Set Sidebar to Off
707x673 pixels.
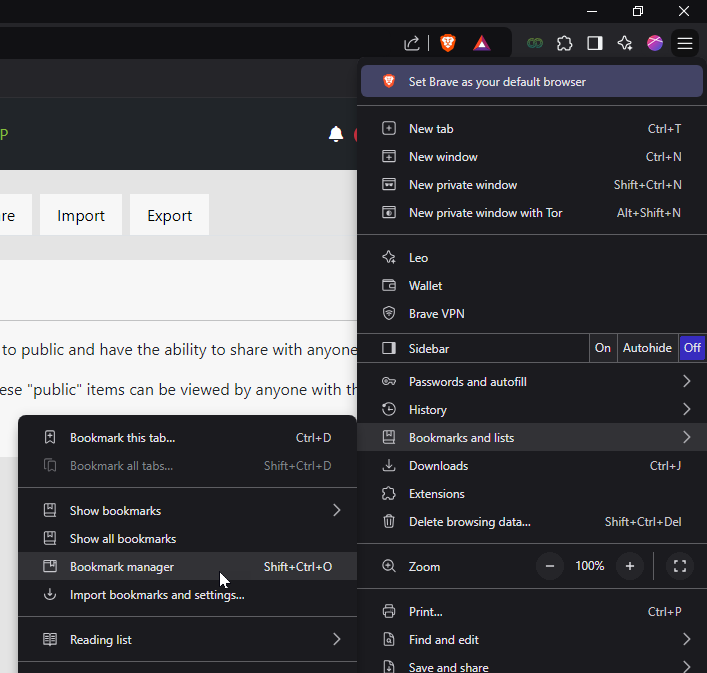point(692,348)
